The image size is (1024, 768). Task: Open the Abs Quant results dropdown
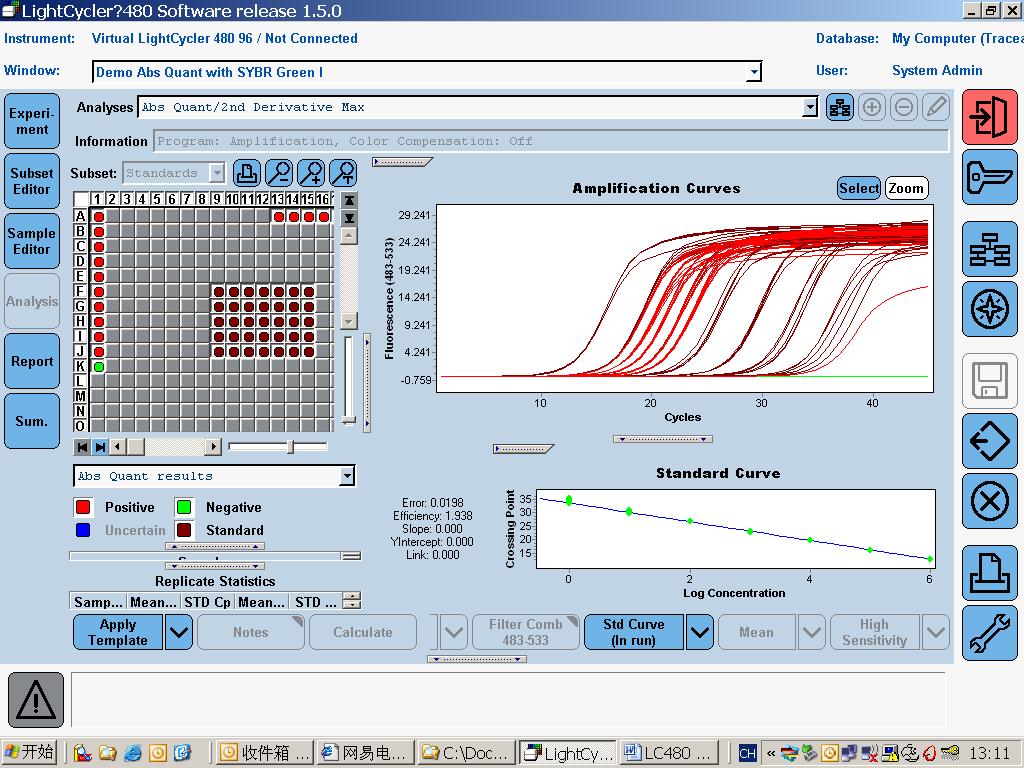pyautogui.click(x=347, y=476)
